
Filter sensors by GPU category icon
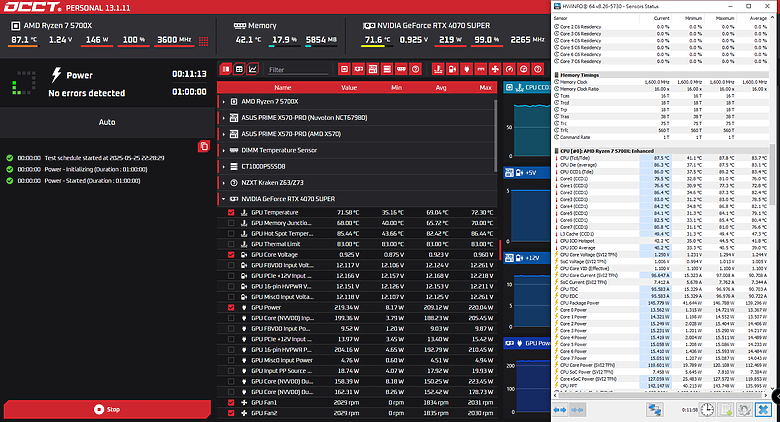click(x=358, y=69)
